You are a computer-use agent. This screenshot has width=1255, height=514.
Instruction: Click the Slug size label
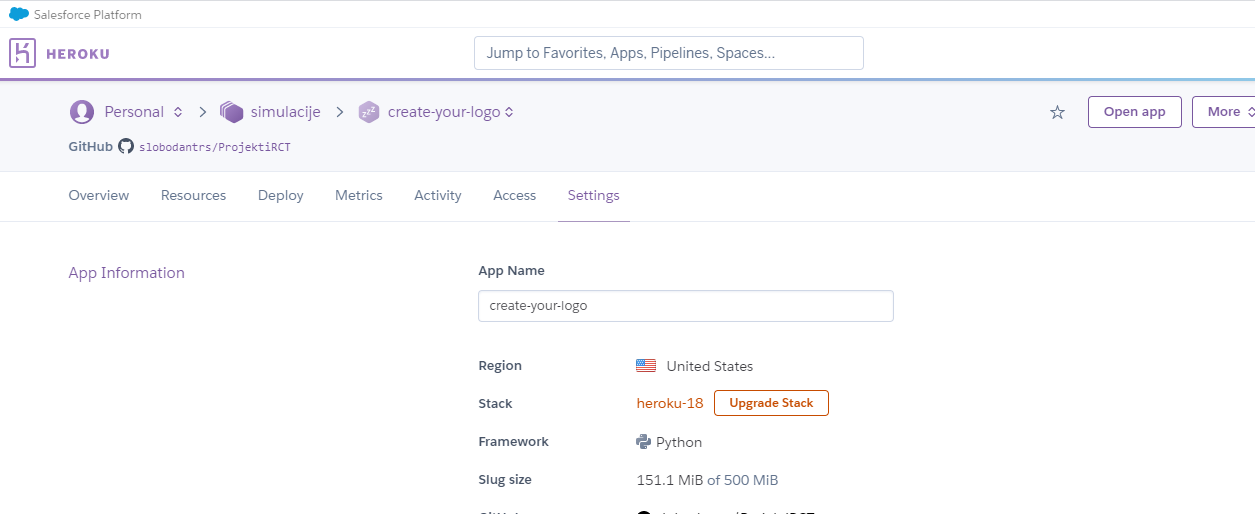(x=505, y=480)
